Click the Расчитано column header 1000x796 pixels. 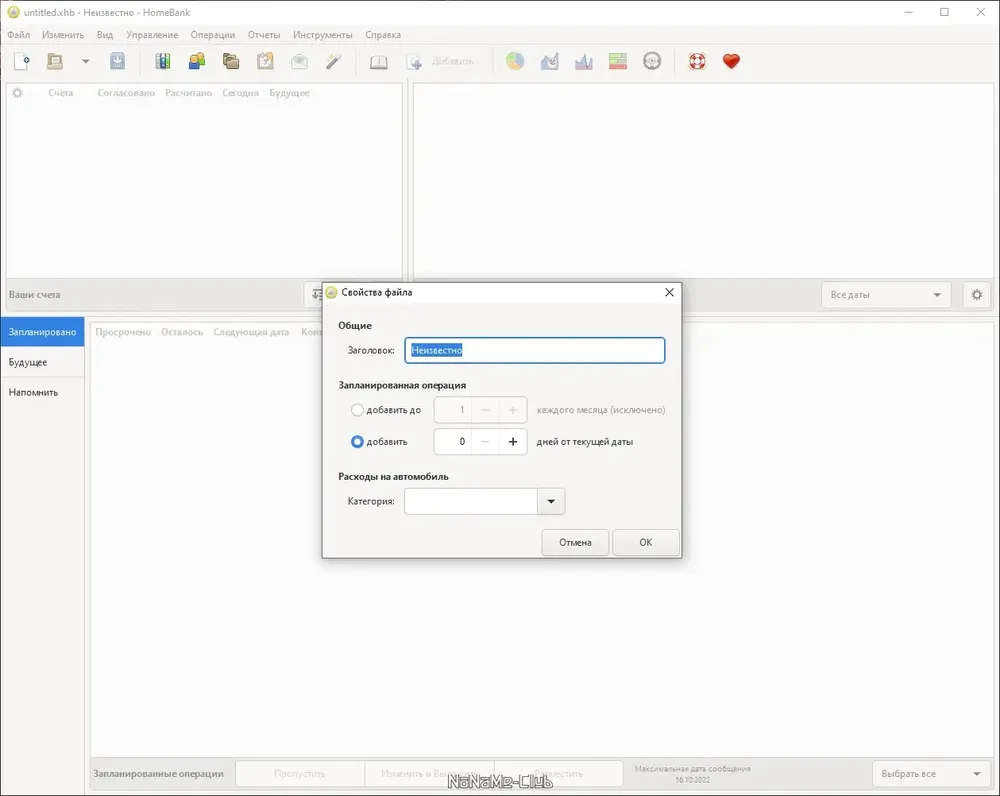188,93
